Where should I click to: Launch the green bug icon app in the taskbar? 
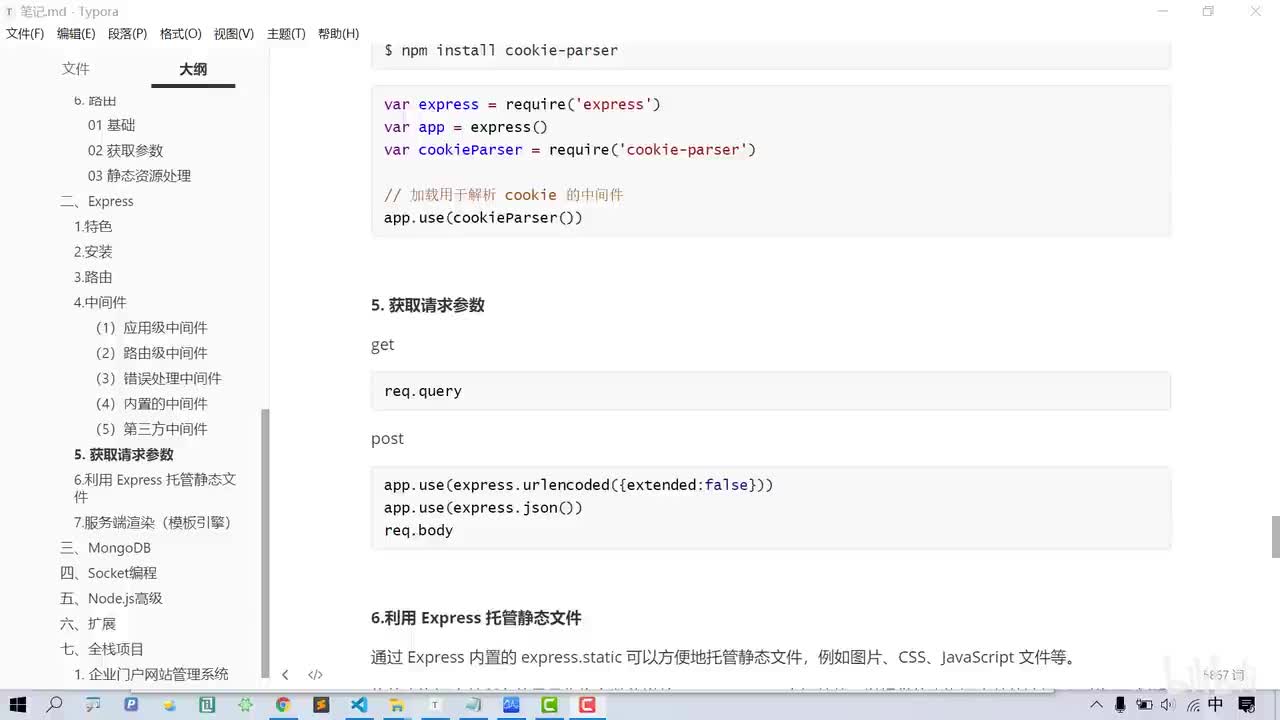coord(245,705)
